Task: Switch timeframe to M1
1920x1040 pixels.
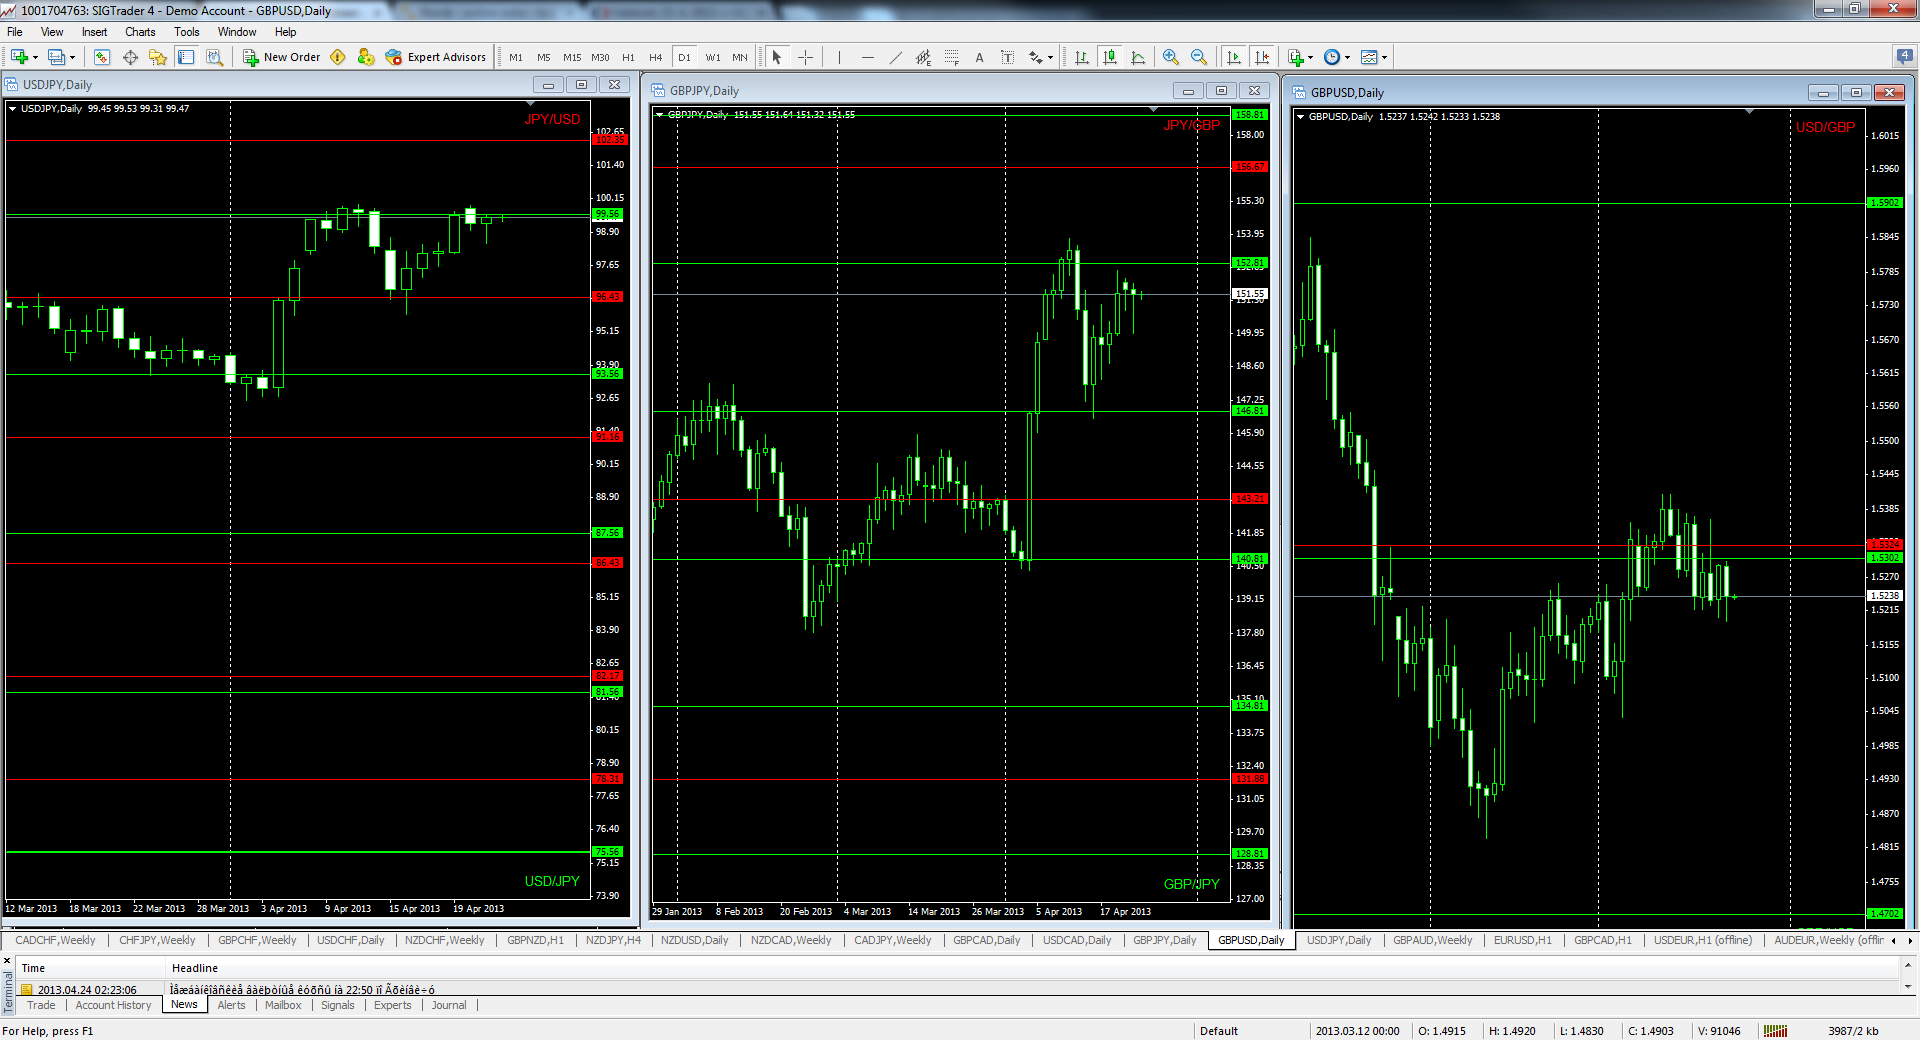Action: point(516,57)
